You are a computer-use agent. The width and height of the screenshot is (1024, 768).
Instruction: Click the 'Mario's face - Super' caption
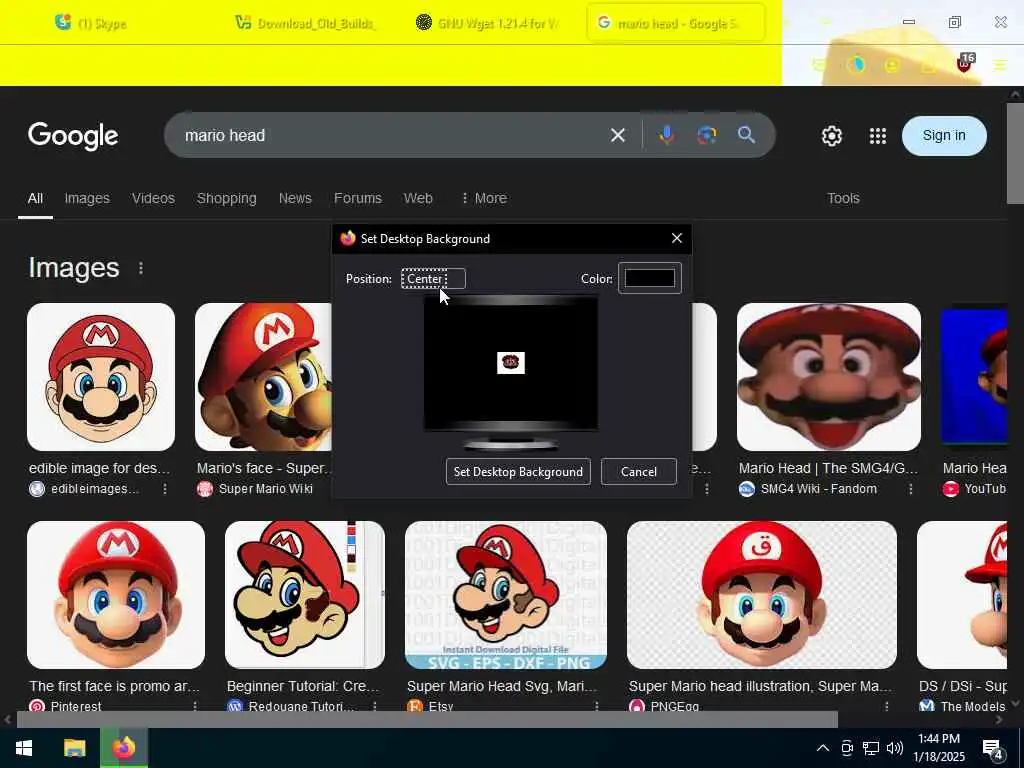[264, 468]
